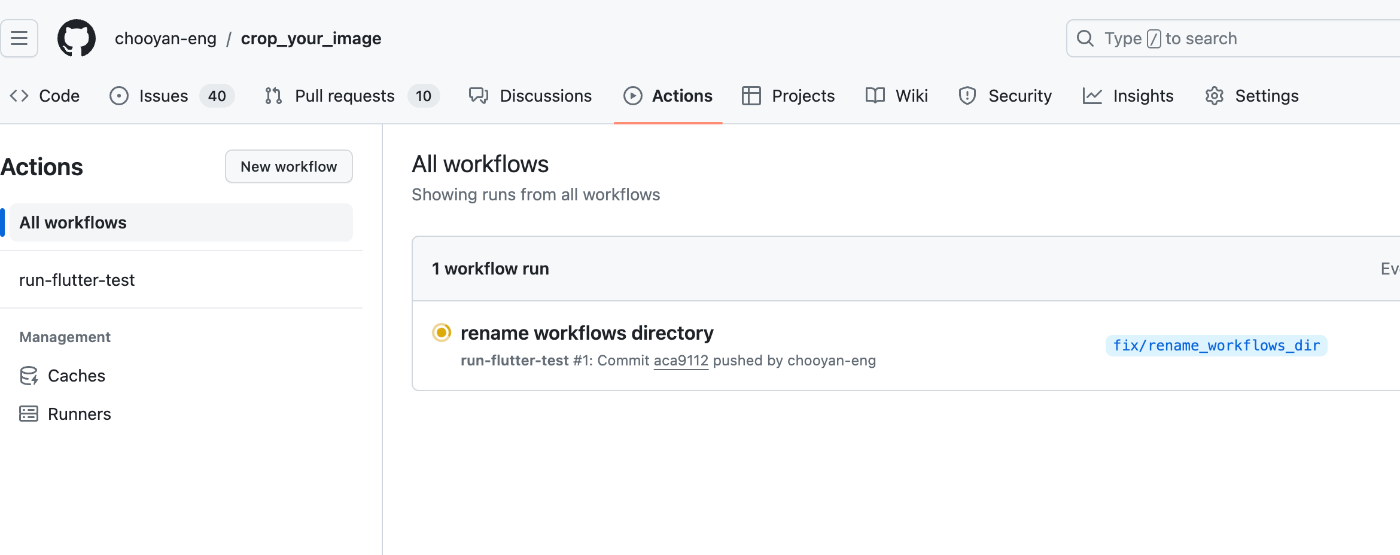Click the in-progress yellow status icon

coord(441,333)
